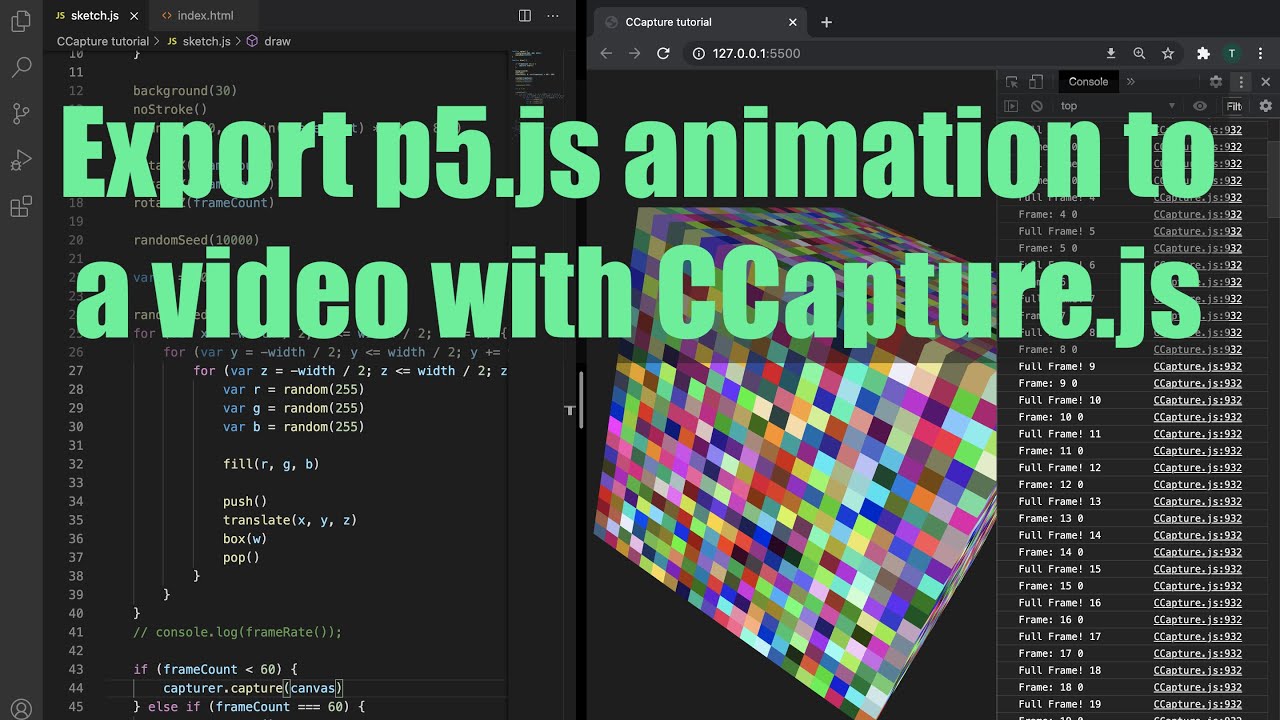Image resolution: width=1280 pixels, height=720 pixels.
Task: Open the CCapture.js:932 link beside Frame: 12 0
Action: point(1197,485)
